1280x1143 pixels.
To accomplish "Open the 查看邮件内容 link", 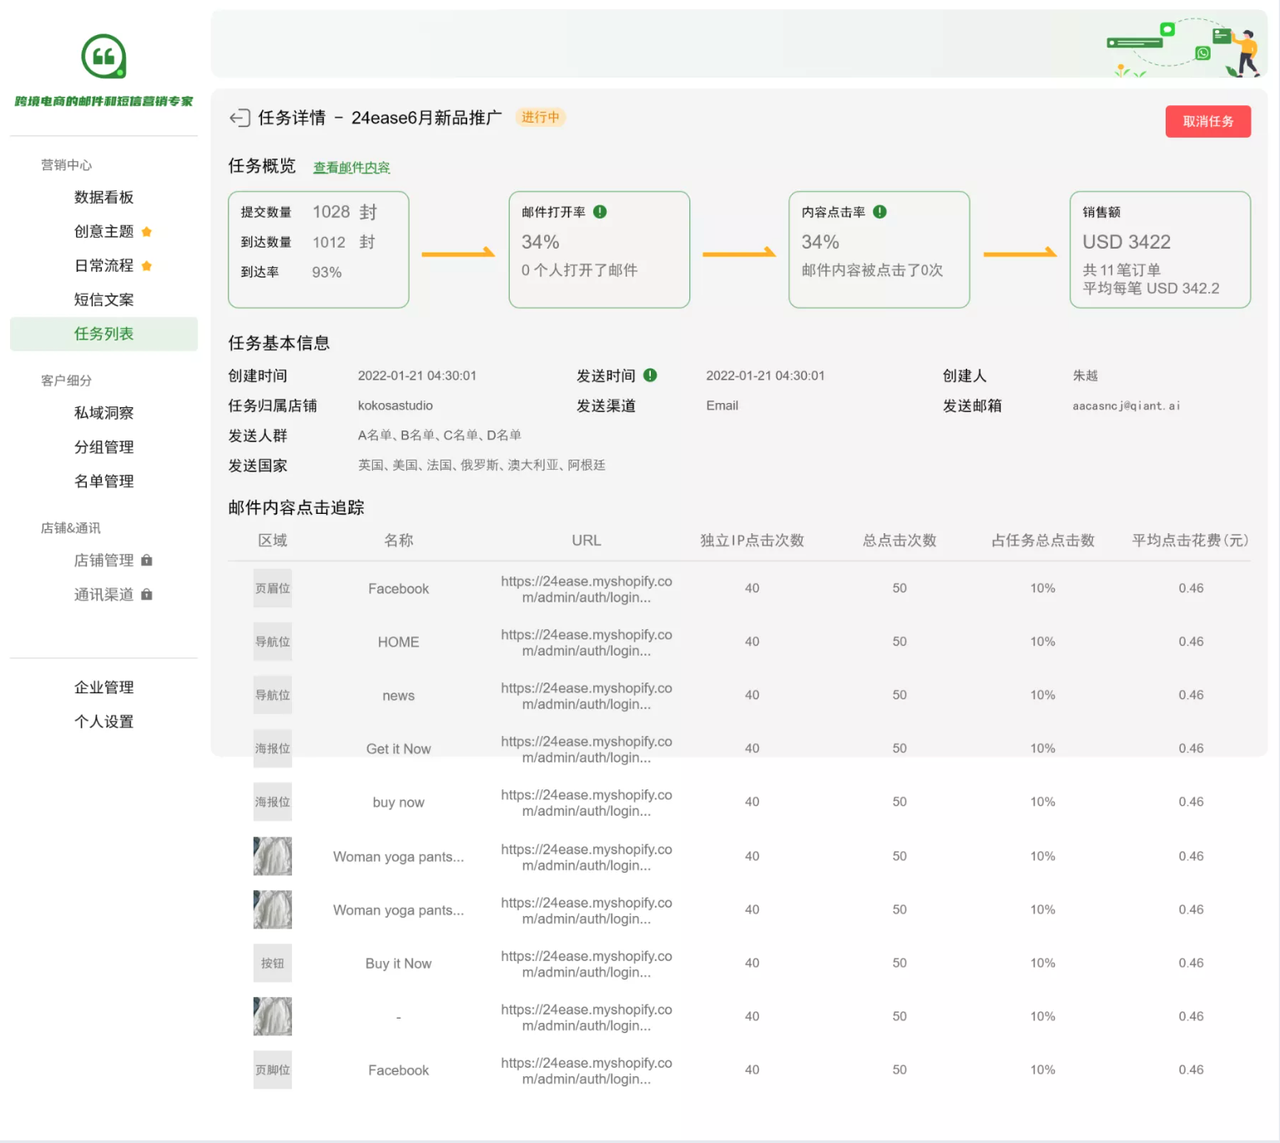I will [352, 167].
